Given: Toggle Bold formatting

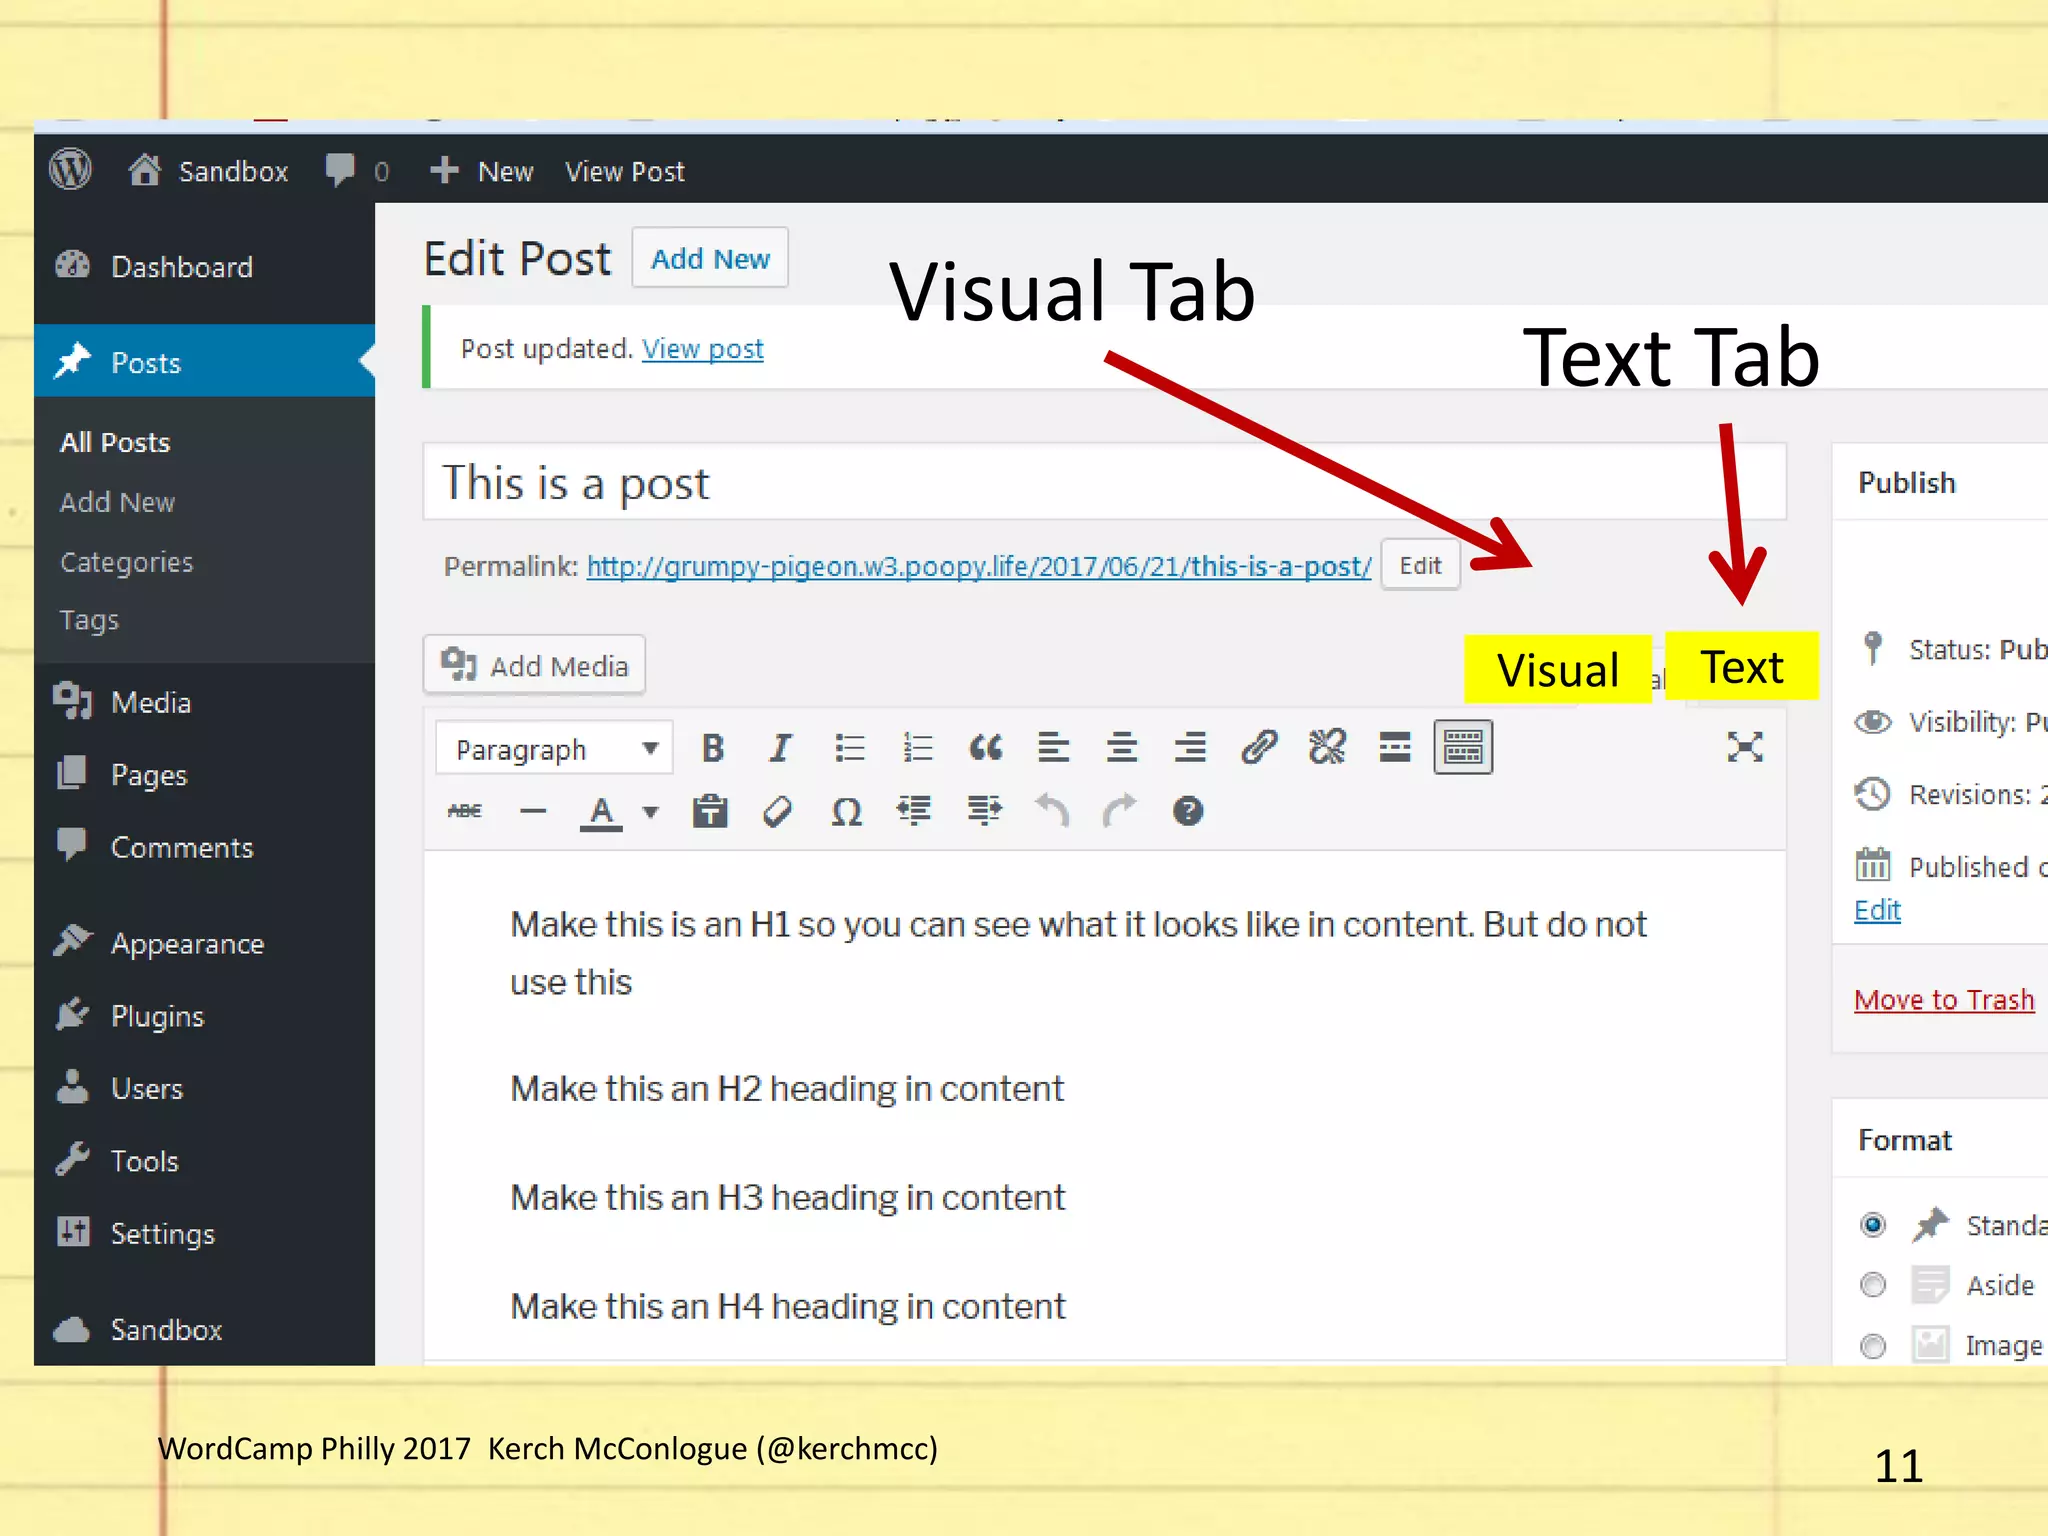Looking at the screenshot, I should [713, 747].
